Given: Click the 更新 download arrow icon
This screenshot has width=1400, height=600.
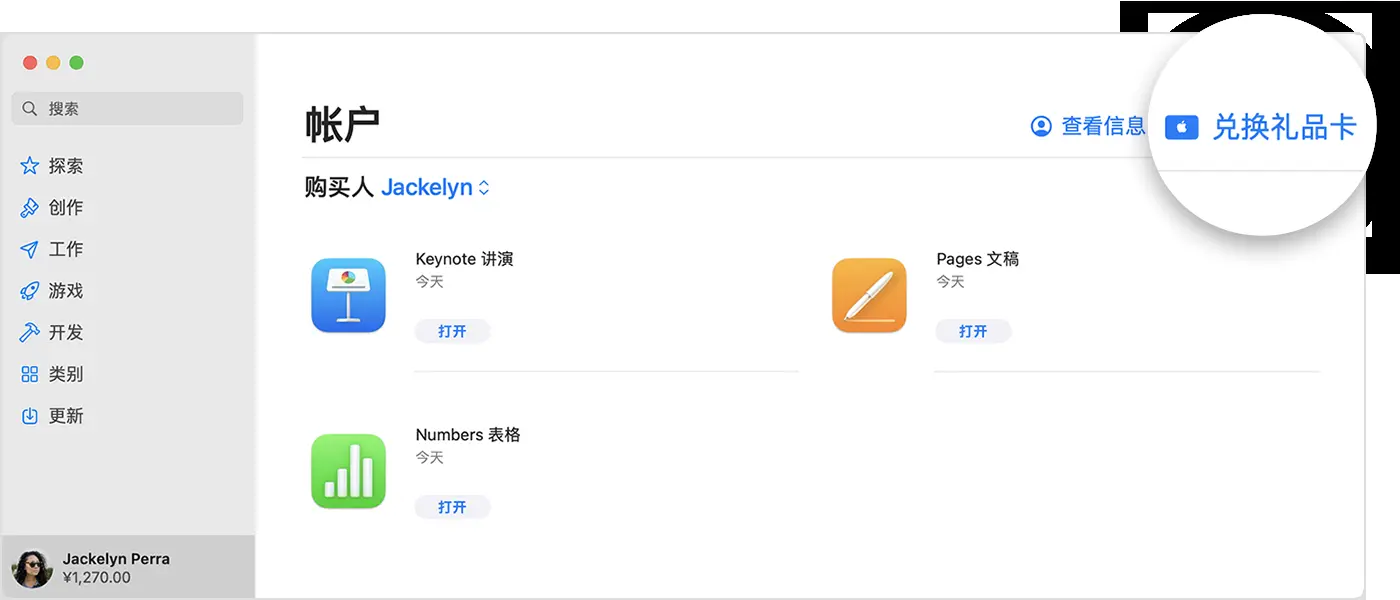Looking at the screenshot, I should pos(30,416).
